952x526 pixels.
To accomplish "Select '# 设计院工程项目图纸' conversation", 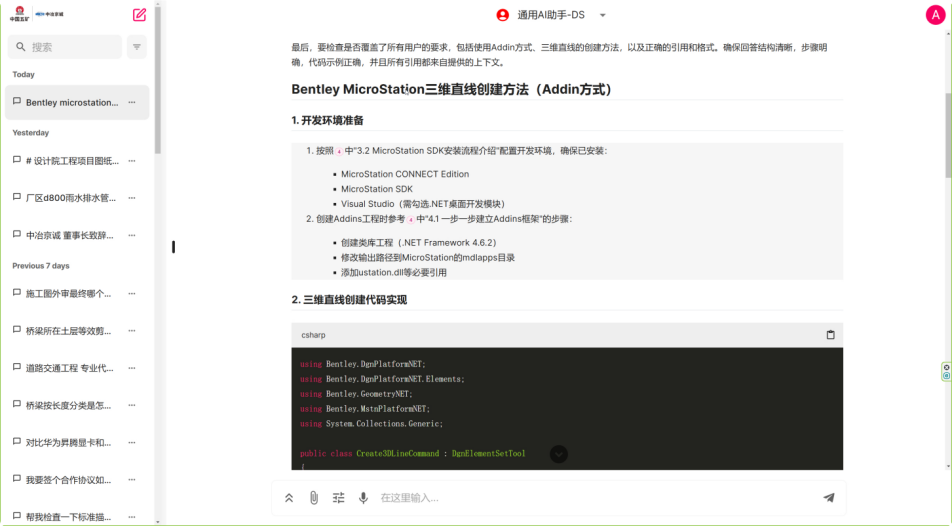I will tap(70, 160).
